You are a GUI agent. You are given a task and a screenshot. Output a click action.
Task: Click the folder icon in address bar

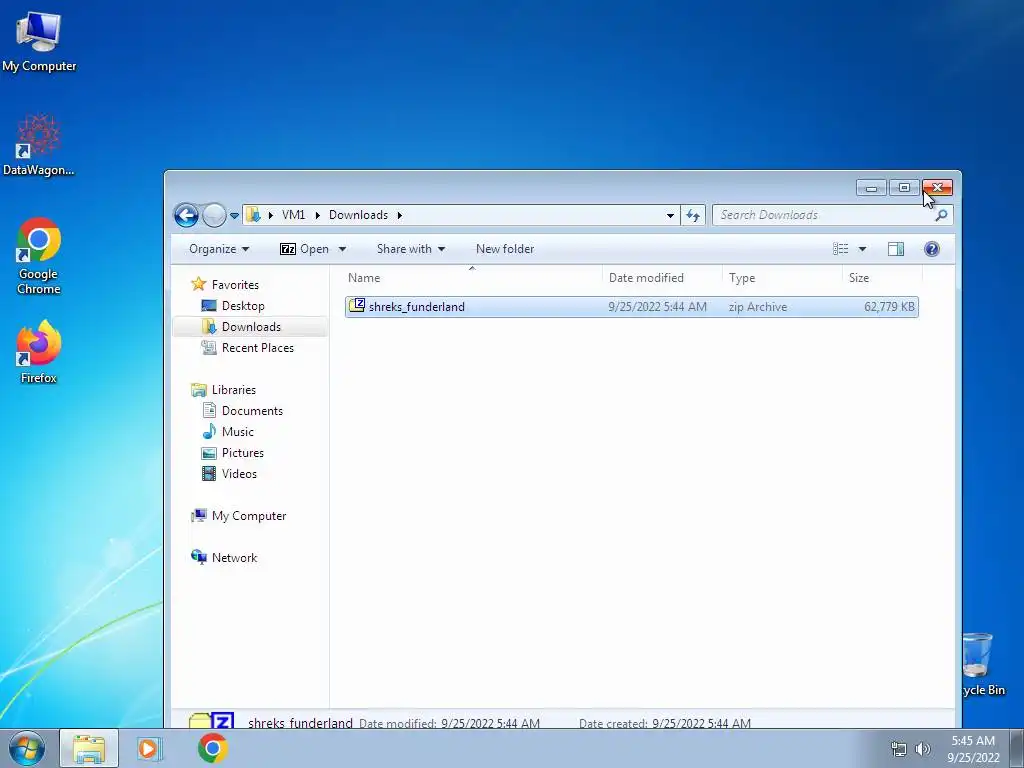pyautogui.click(x=253, y=215)
